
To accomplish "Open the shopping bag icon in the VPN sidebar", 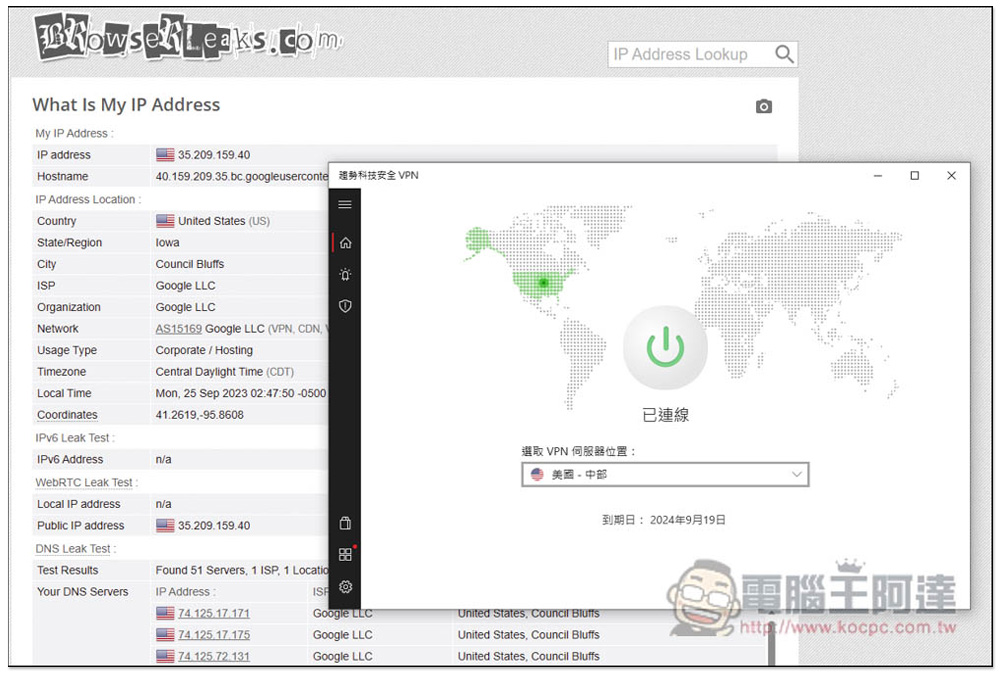I will pyautogui.click(x=345, y=524).
